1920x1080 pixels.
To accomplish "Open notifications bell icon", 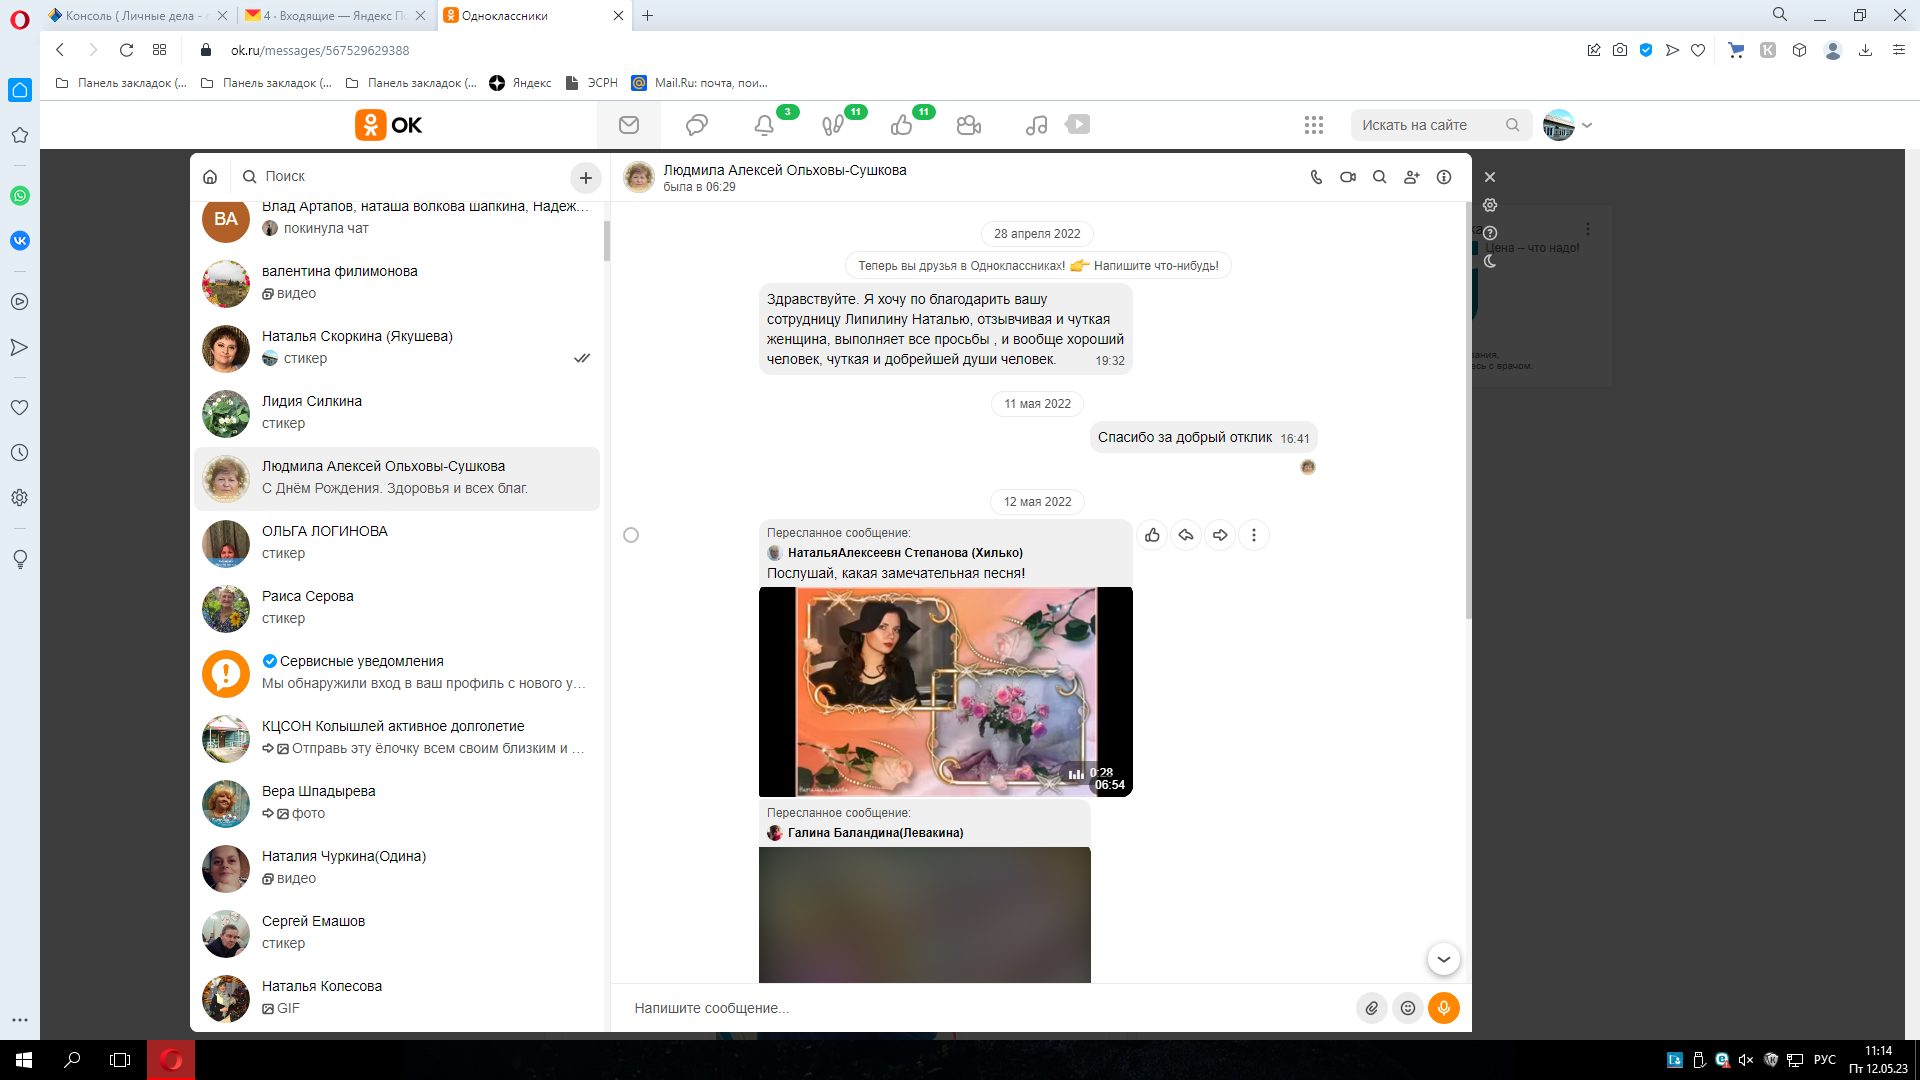I will (764, 125).
